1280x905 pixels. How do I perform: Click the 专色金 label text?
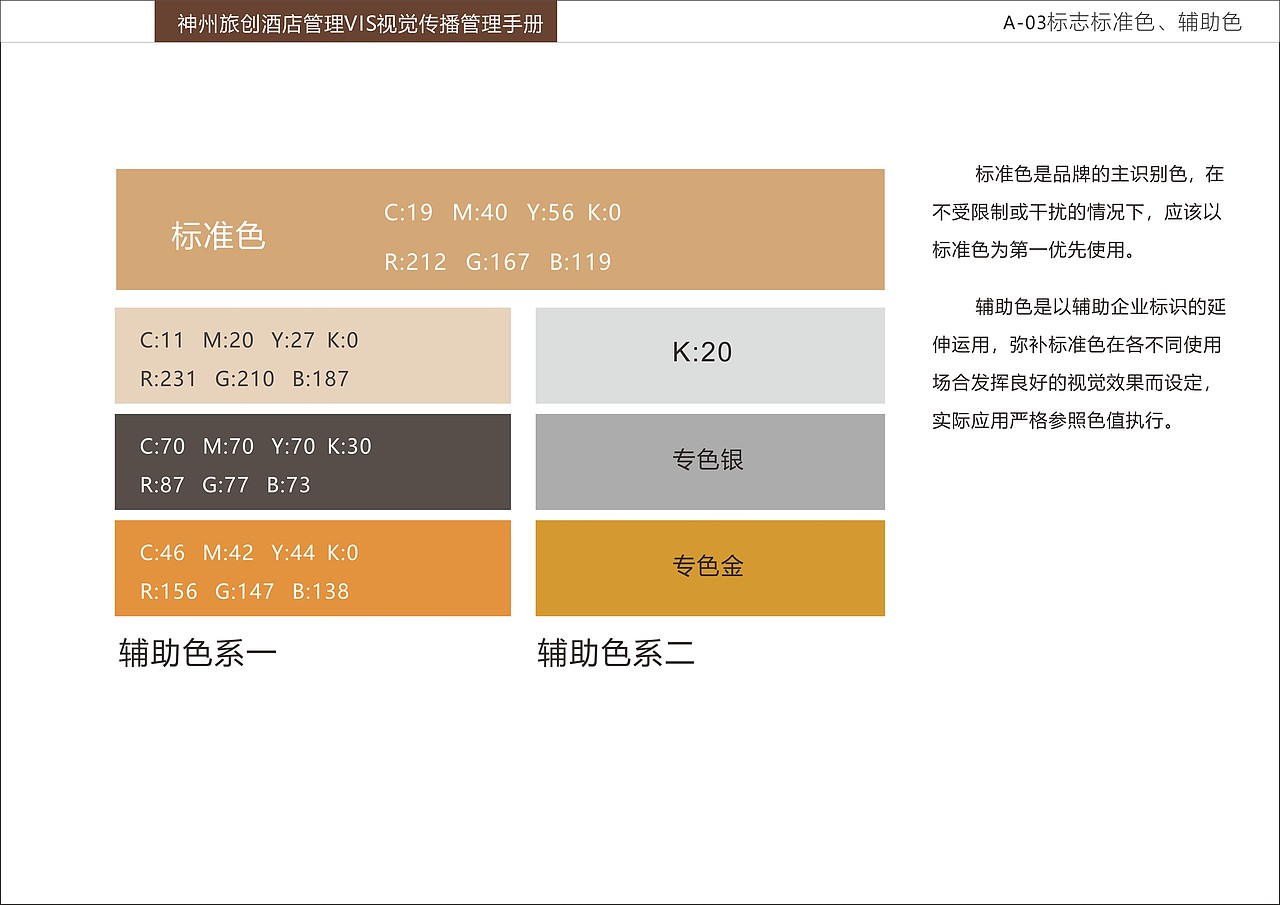pyautogui.click(x=708, y=567)
